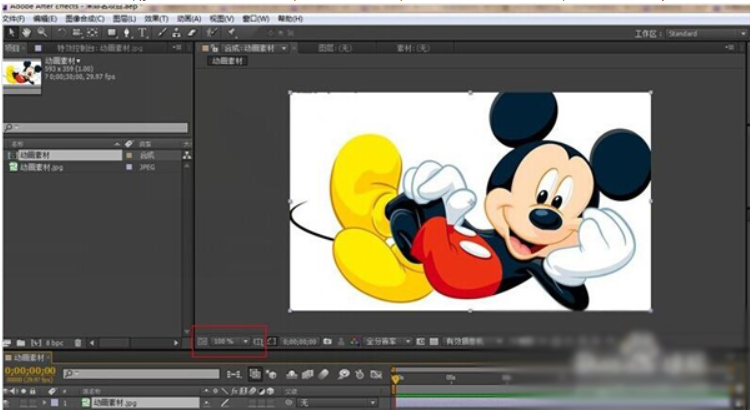Select the Pen tool
Image resolution: width=750 pixels, height=413 pixels.
(x=127, y=33)
